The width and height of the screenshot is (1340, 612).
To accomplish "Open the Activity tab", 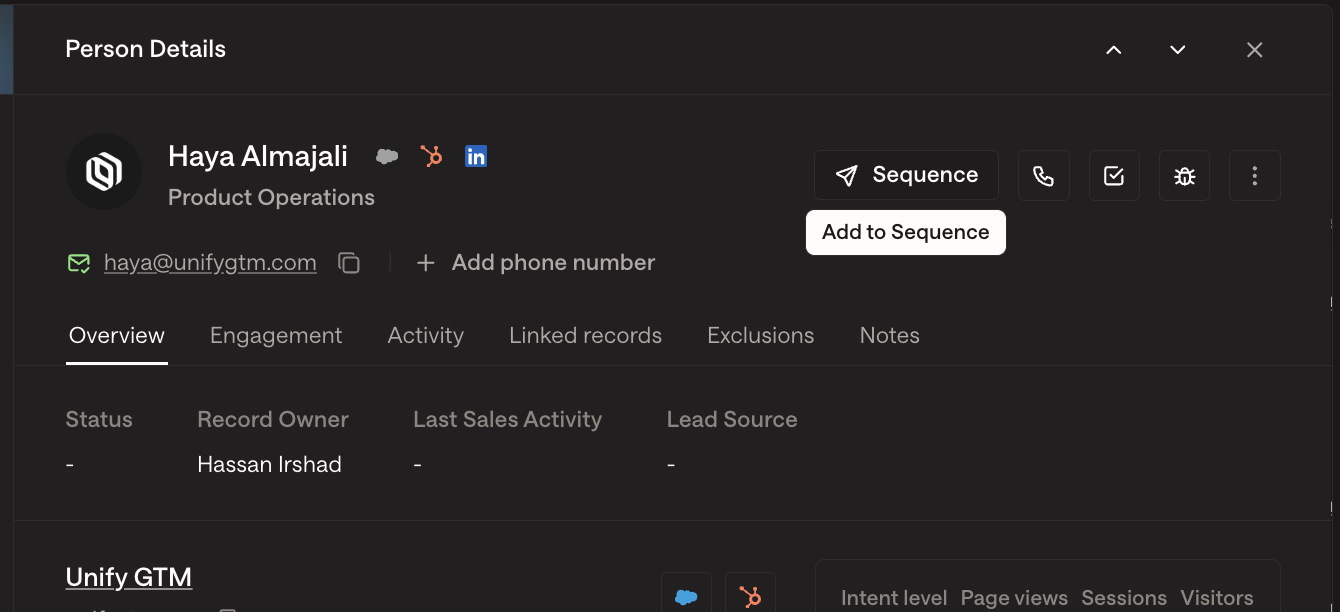I will click(426, 336).
